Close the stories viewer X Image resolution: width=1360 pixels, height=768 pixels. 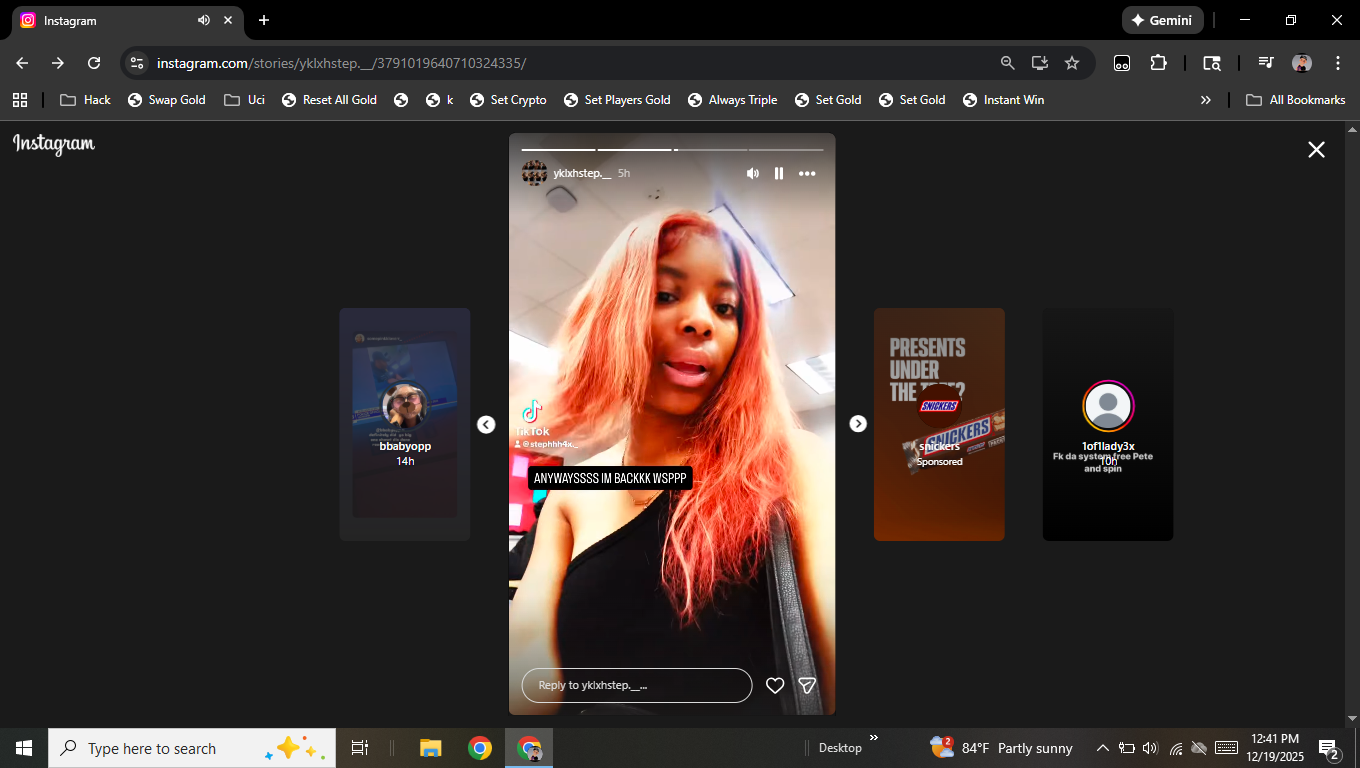pyautogui.click(x=1316, y=150)
